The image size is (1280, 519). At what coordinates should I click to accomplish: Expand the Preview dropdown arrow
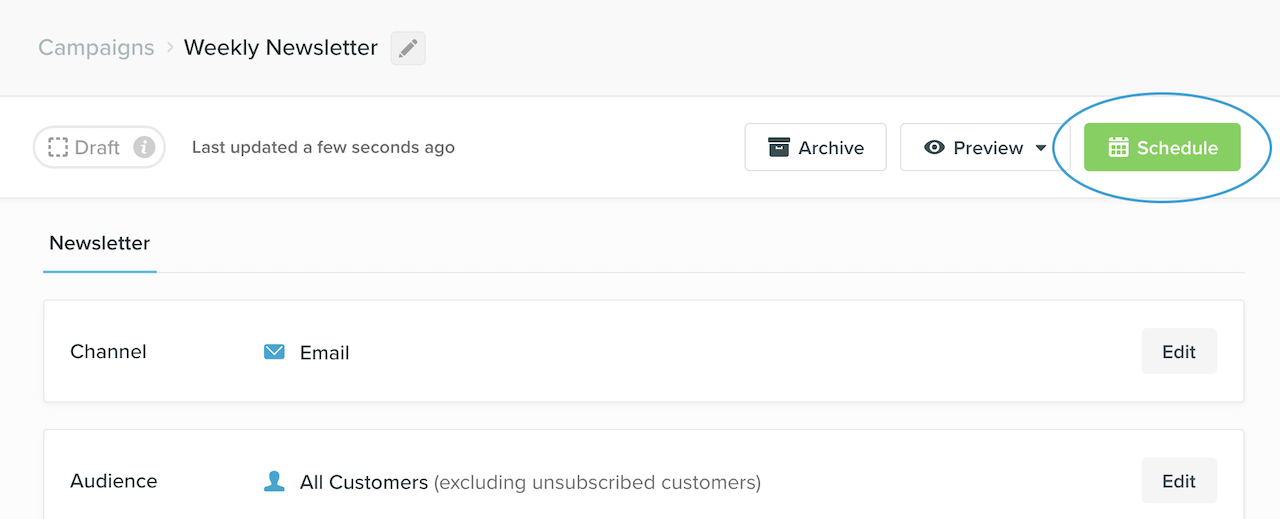click(x=1041, y=148)
